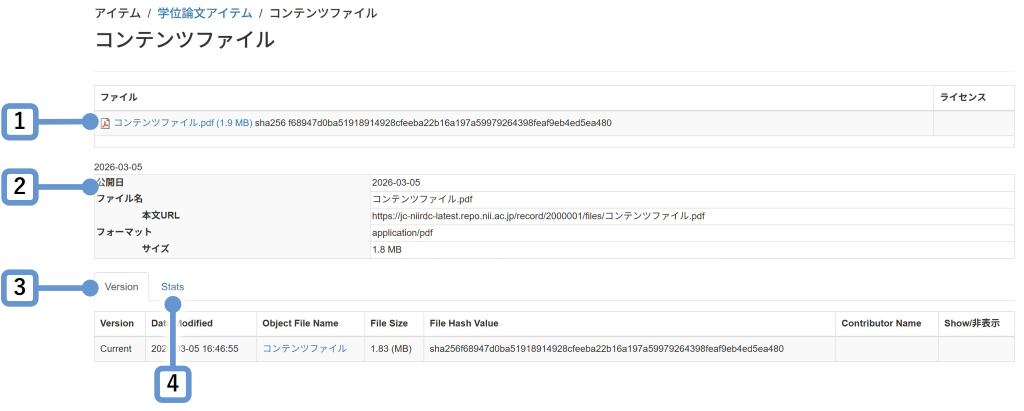Click the File Hash Value column header

[x=463, y=324]
